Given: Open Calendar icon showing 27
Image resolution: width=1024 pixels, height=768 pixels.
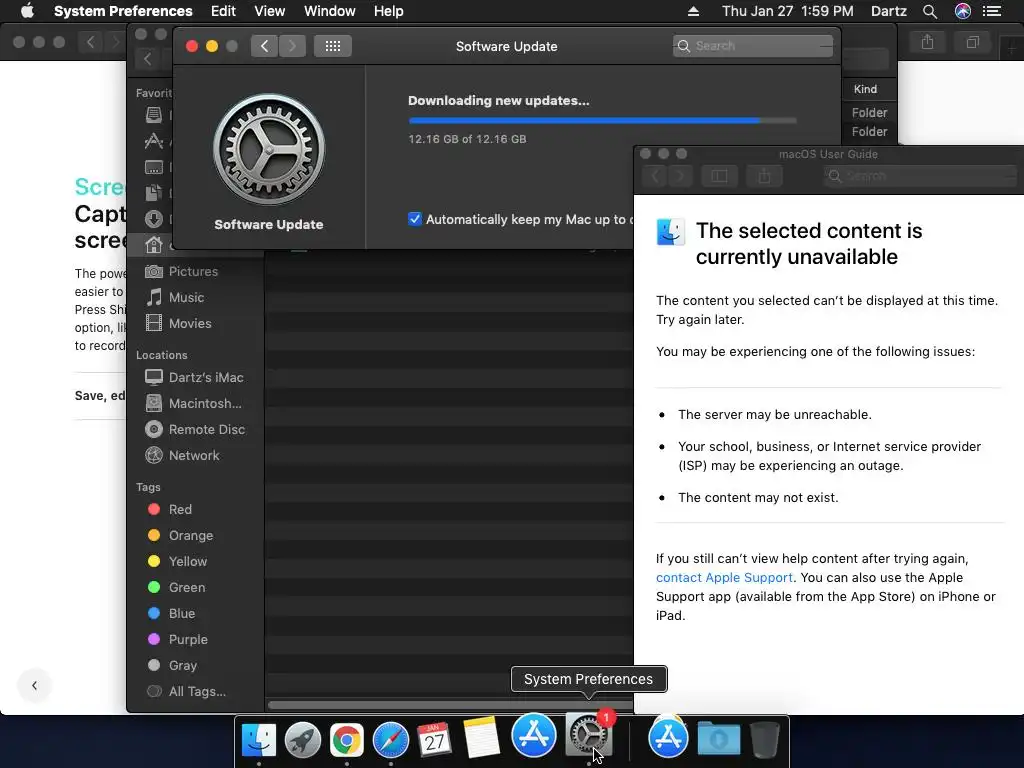Looking at the screenshot, I should 434,739.
